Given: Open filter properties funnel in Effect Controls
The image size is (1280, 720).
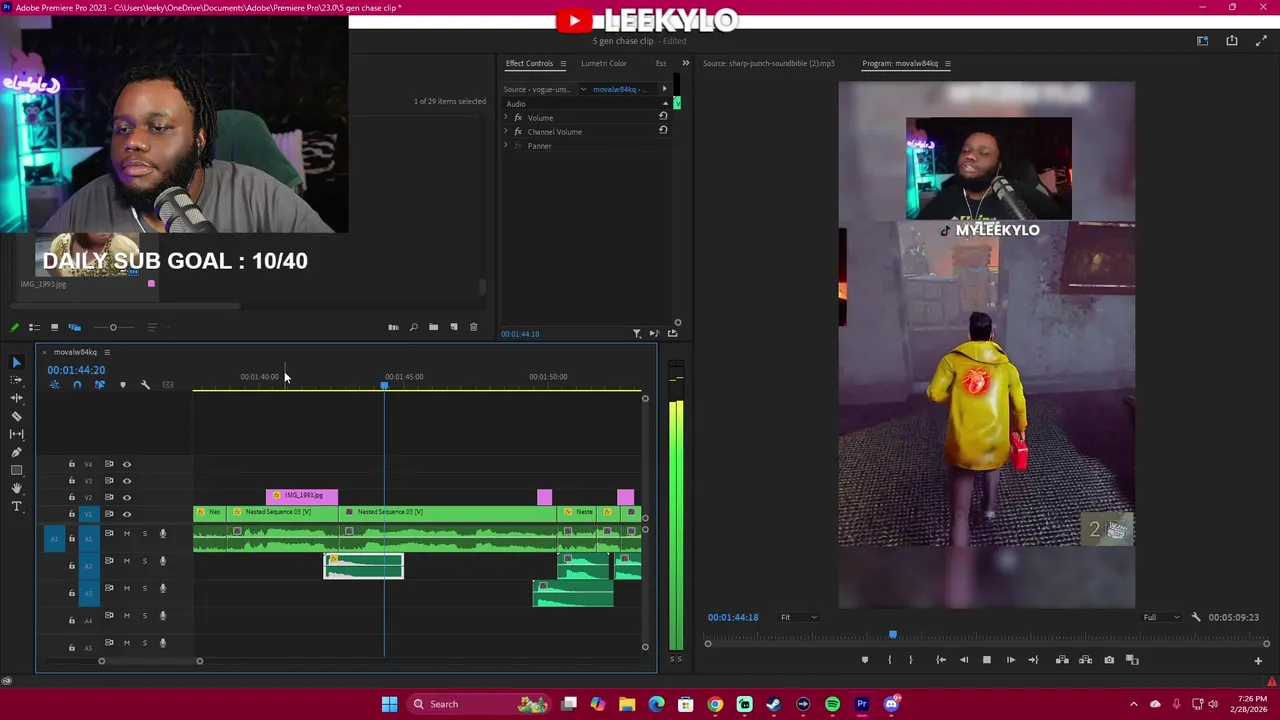Looking at the screenshot, I should pyautogui.click(x=637, y=333).
